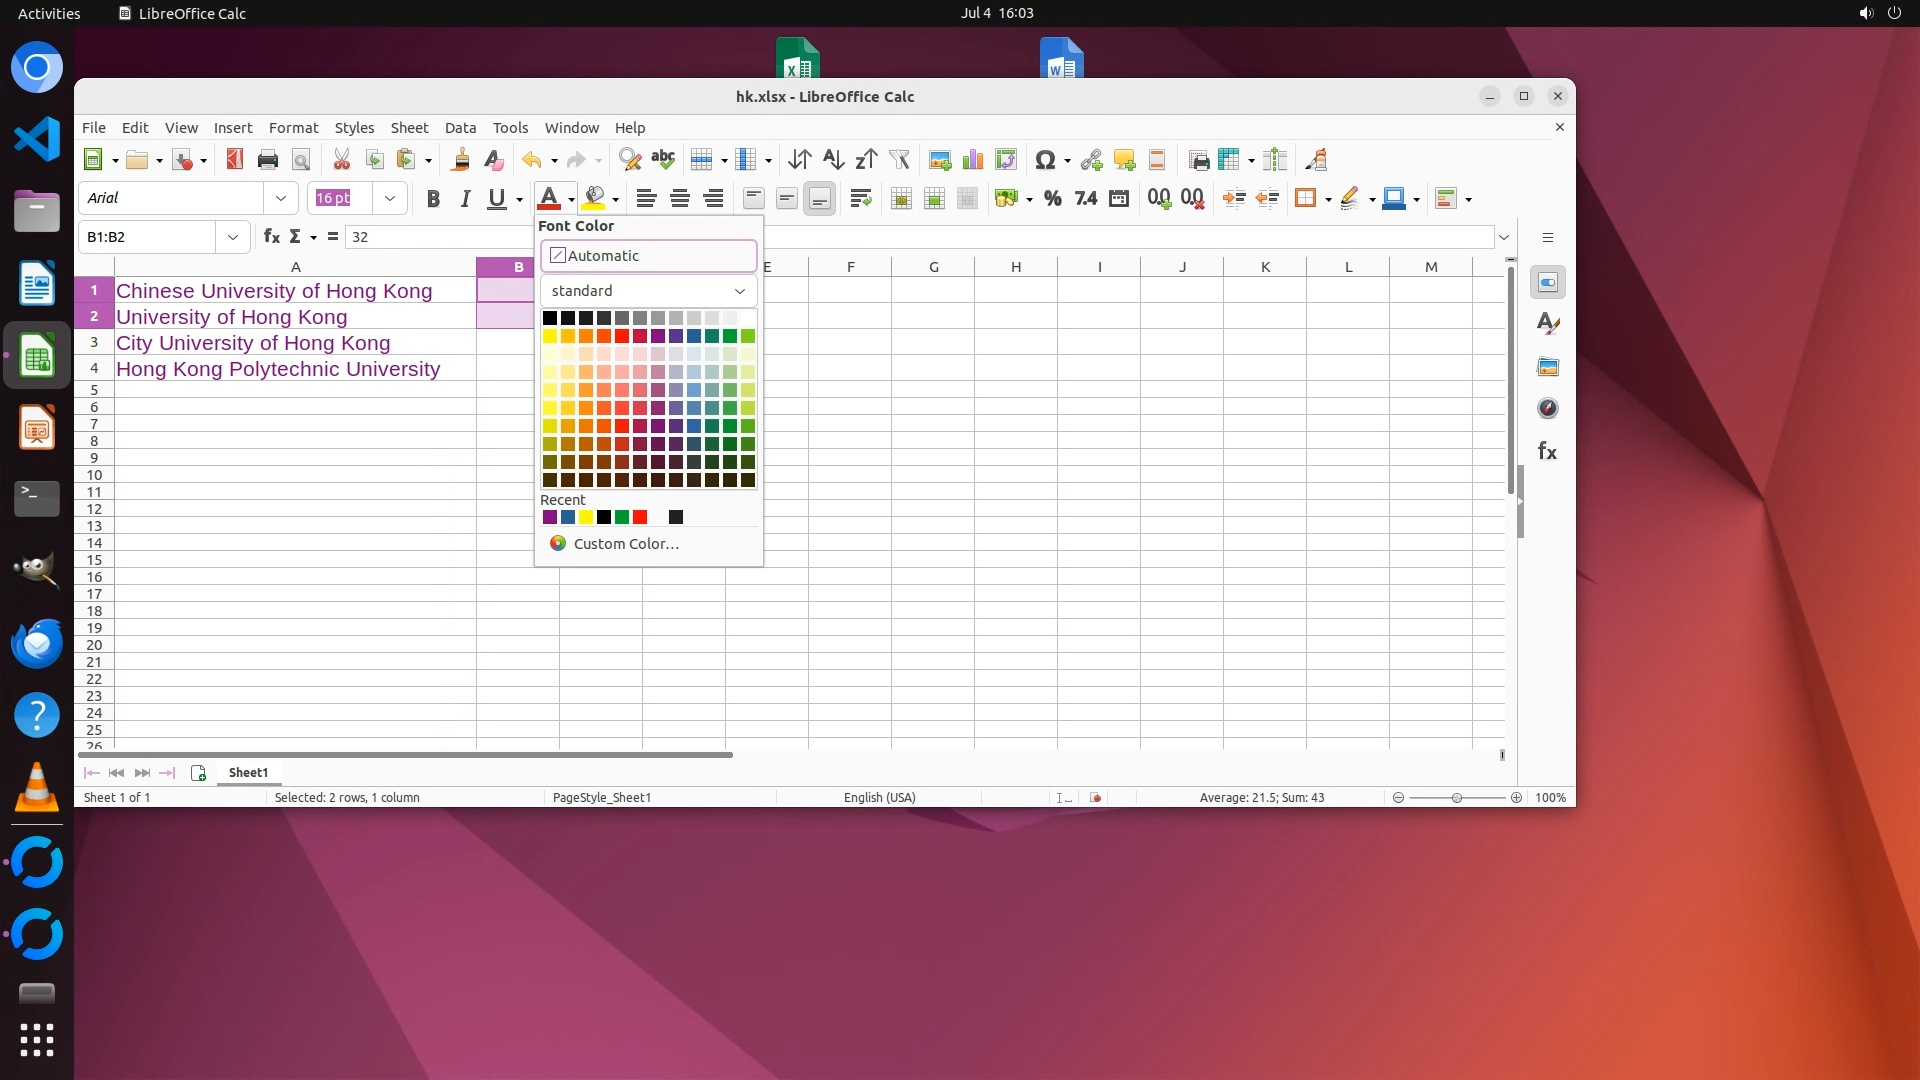The width and height of the screenshot is (1920, 1080).
Task: Open the font size dropdown list
Action: click(390, 198)
